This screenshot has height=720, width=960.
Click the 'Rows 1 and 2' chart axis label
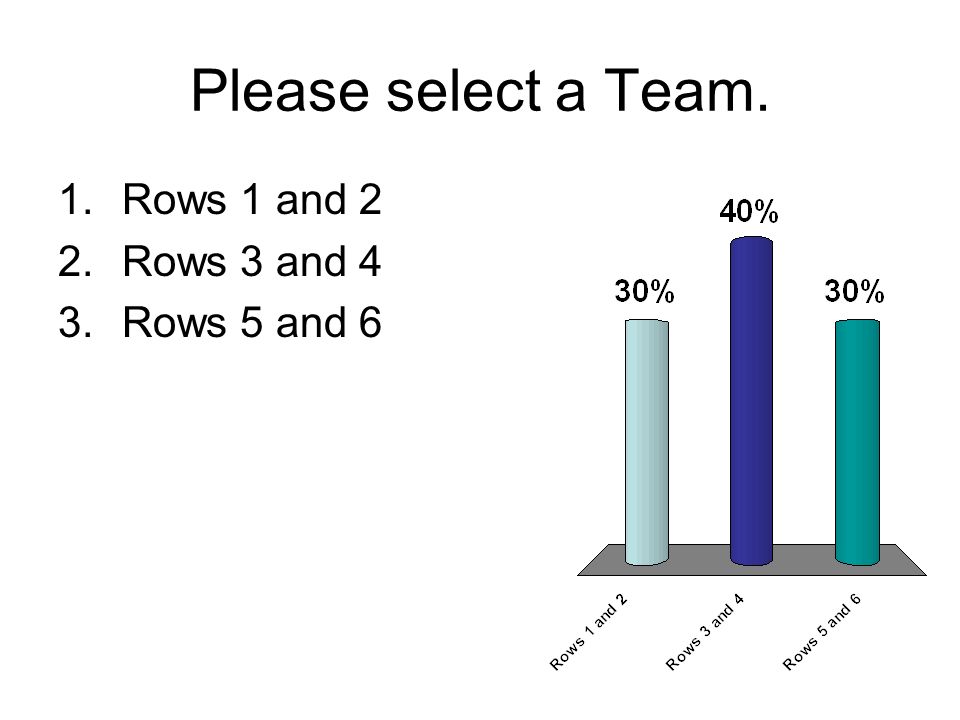[588, 632]
